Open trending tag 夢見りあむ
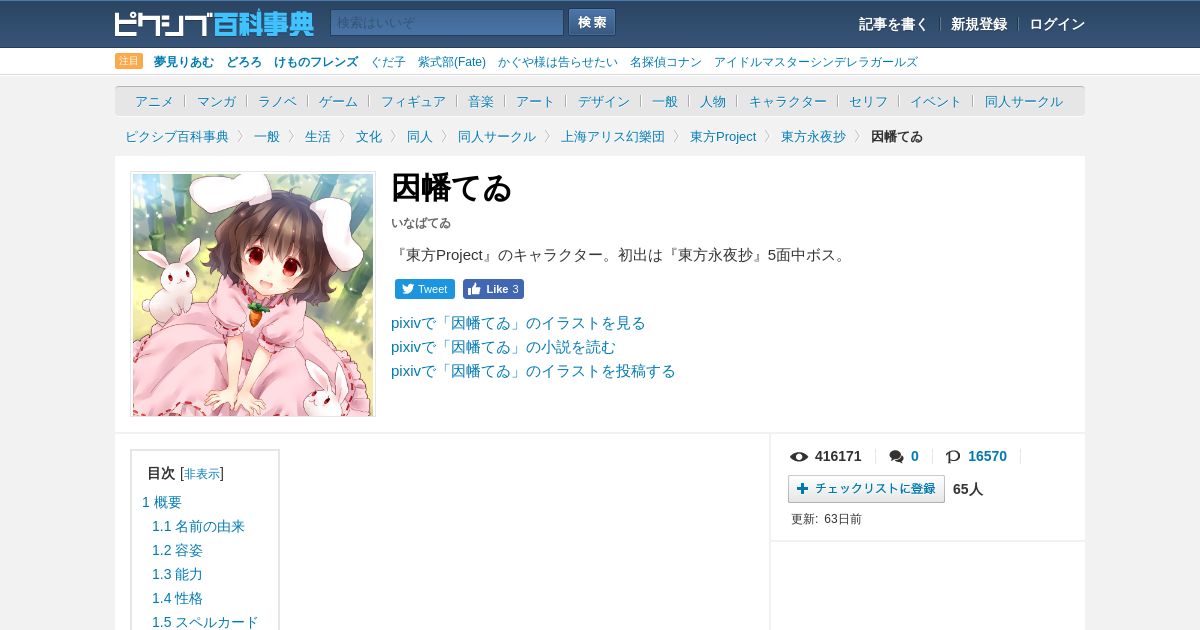The width and height of the screenshot is (1200, 630). [184, 62]
